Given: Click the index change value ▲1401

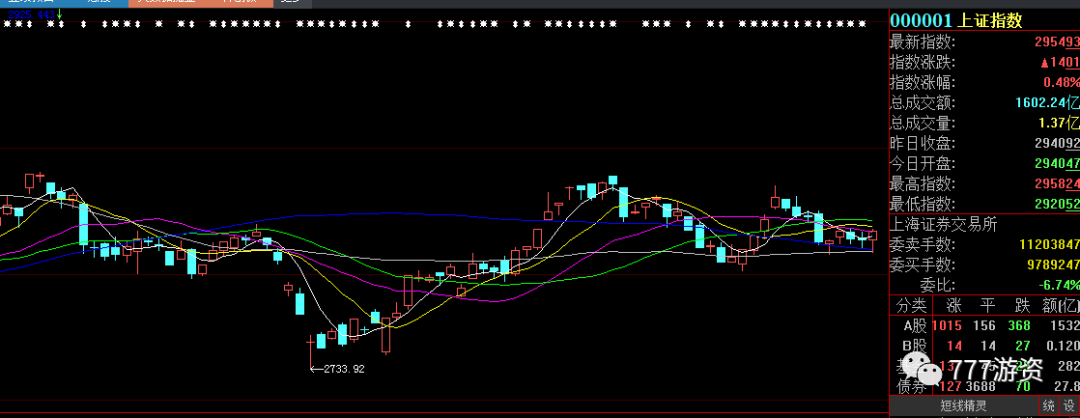Looking at the screenshot, I should click(x=1059, y=63).
